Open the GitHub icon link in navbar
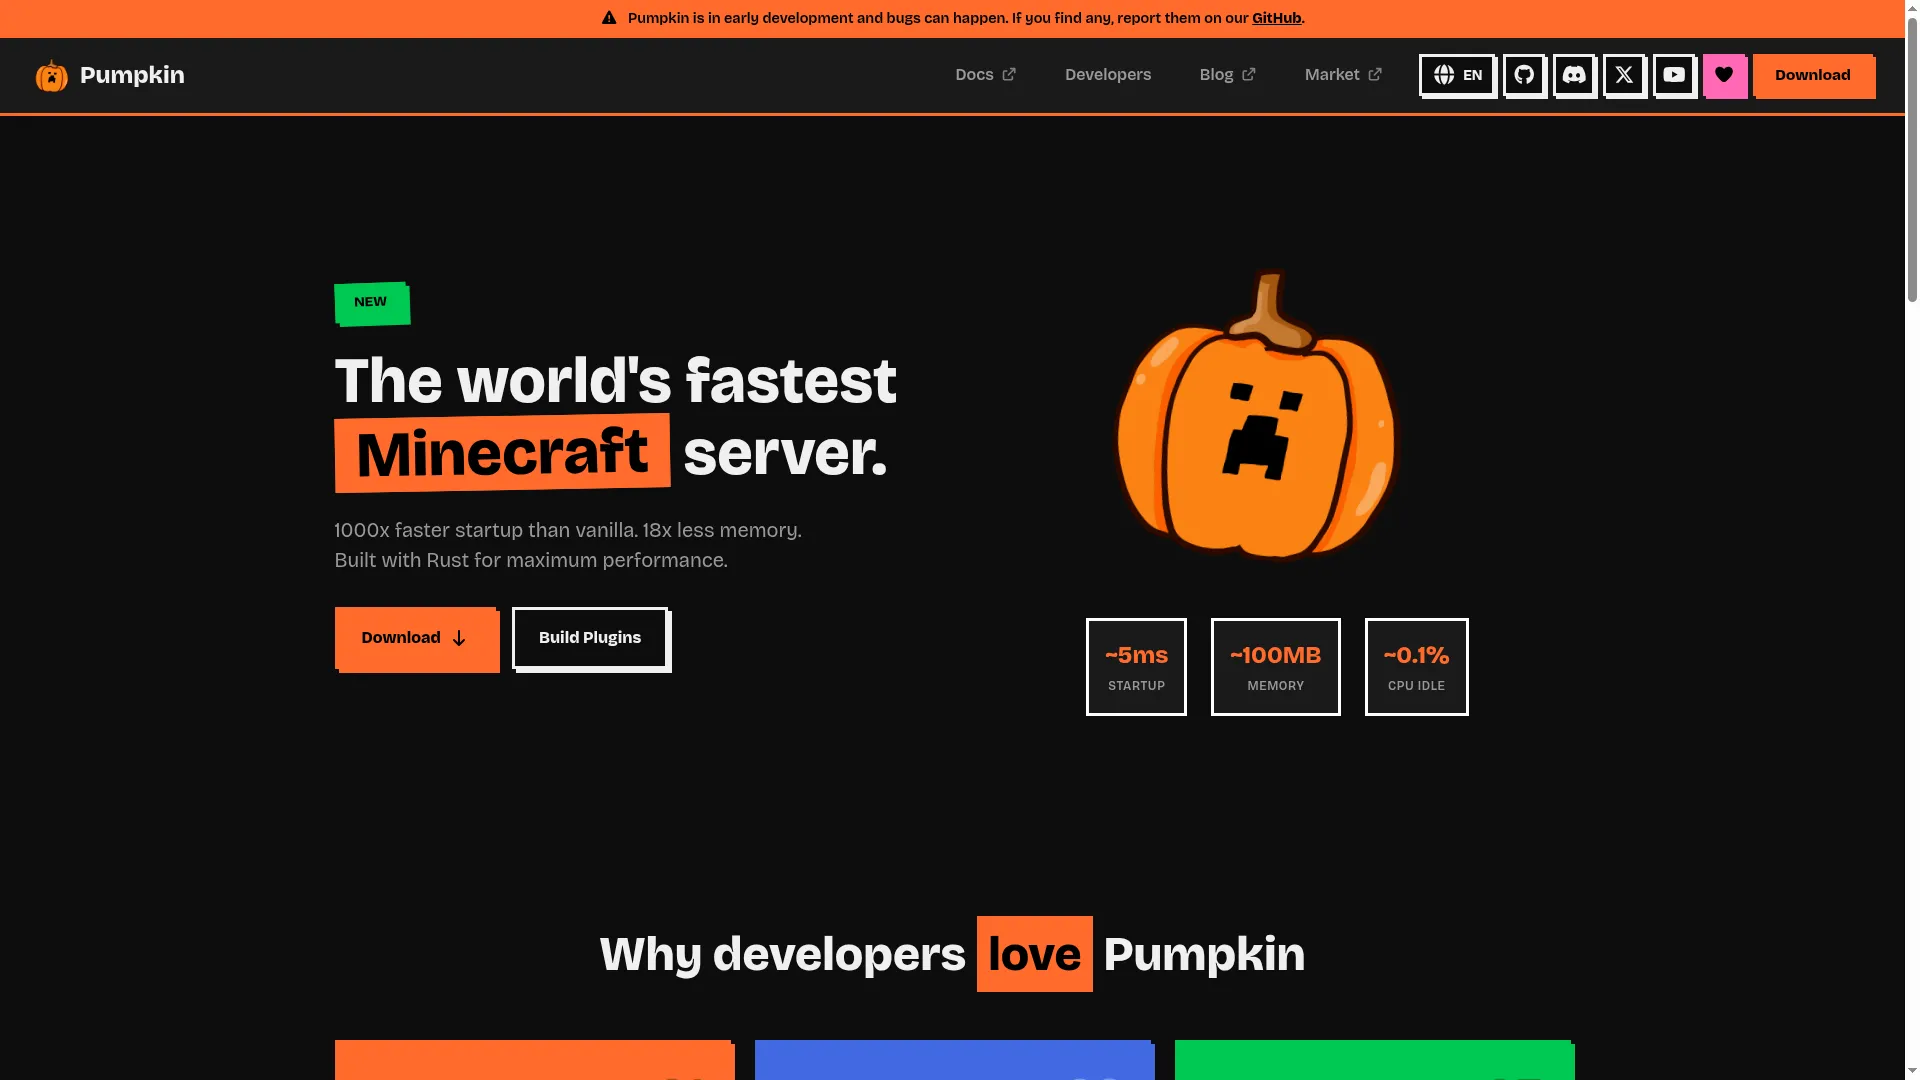Image resolution: width=1920 pixels, height=1080 pixels. tap(1524, 75)
